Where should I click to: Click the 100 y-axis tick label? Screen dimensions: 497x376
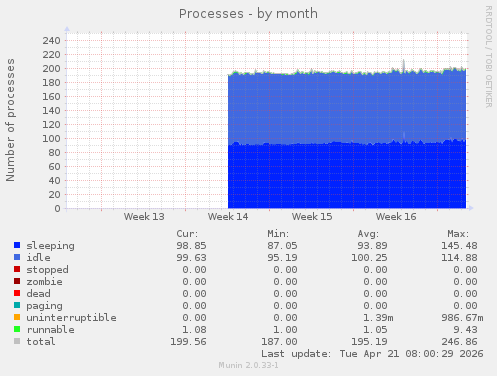pyautogui.click(x=51, y=139)
